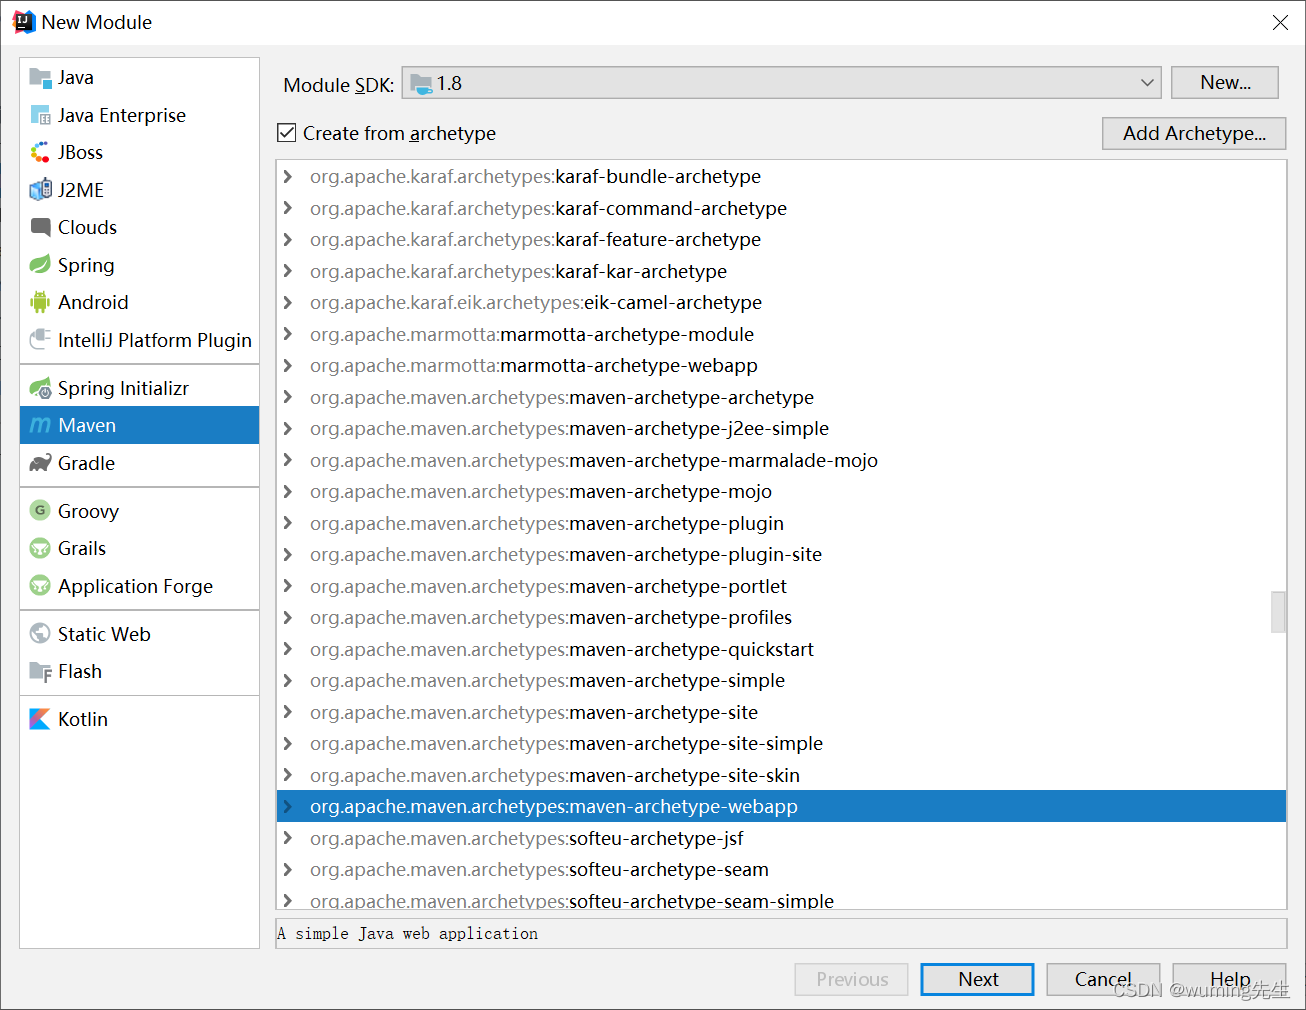Uncheck Create from archetype checkbox
Viewport: 1306px width, 1010px height.
tap(287, 133)
